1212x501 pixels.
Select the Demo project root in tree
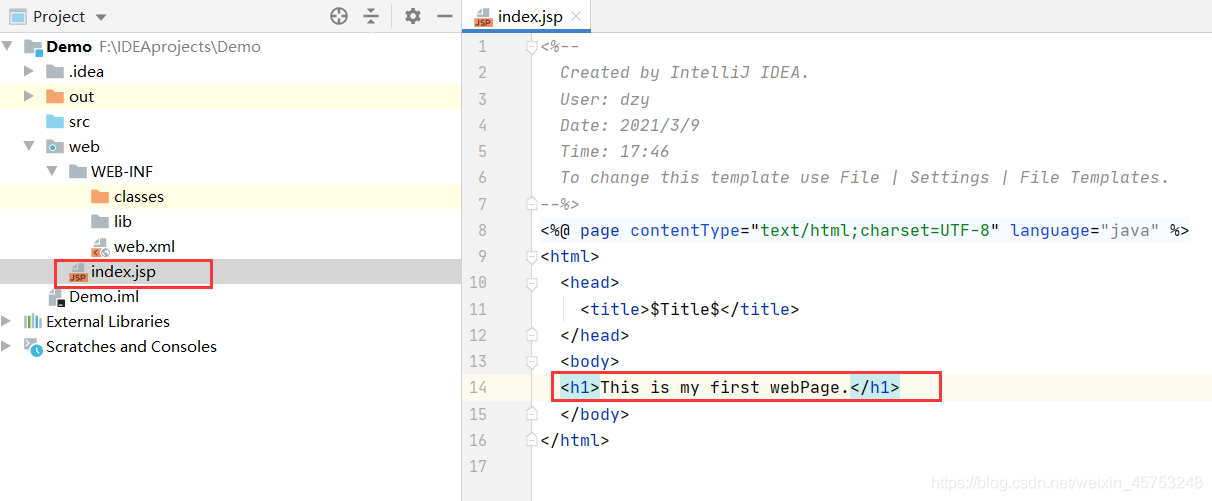pyautogui.click(x=230, y=47)
